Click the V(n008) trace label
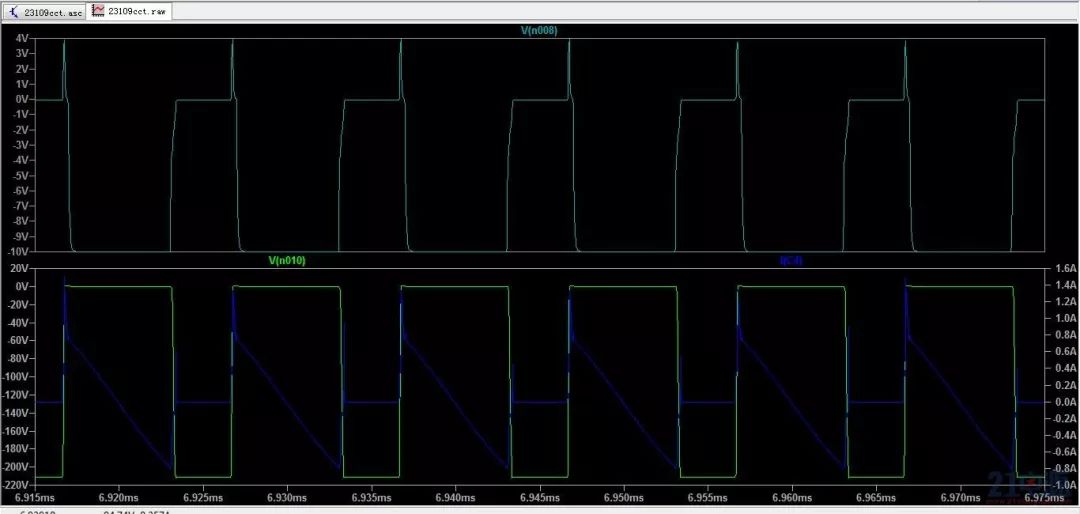 pos(539,30)
